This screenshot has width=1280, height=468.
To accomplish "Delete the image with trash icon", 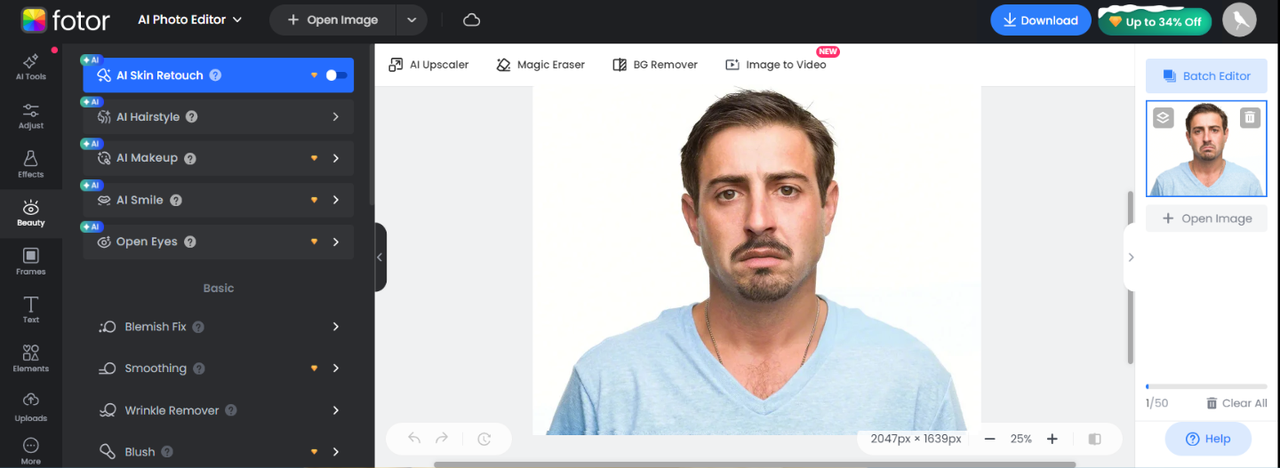I will pyautogui.click(x=1250, y=117).
